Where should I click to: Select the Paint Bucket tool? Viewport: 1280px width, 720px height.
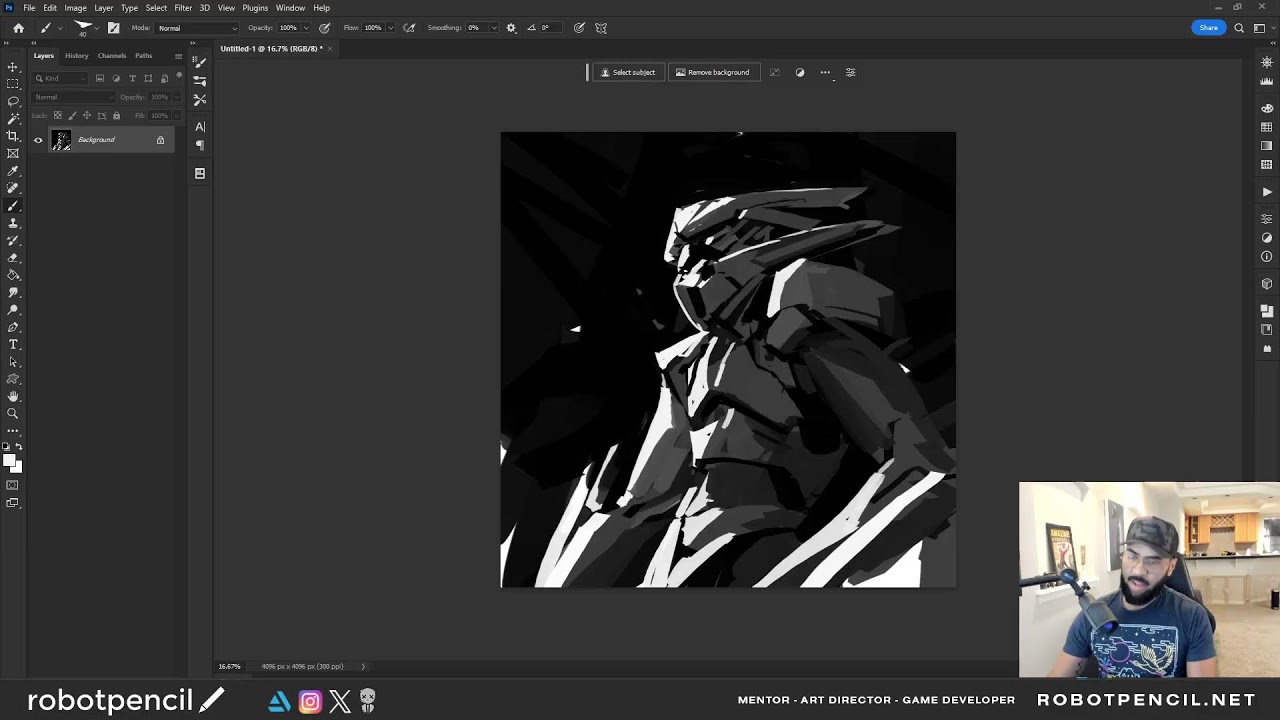point(13,275)
